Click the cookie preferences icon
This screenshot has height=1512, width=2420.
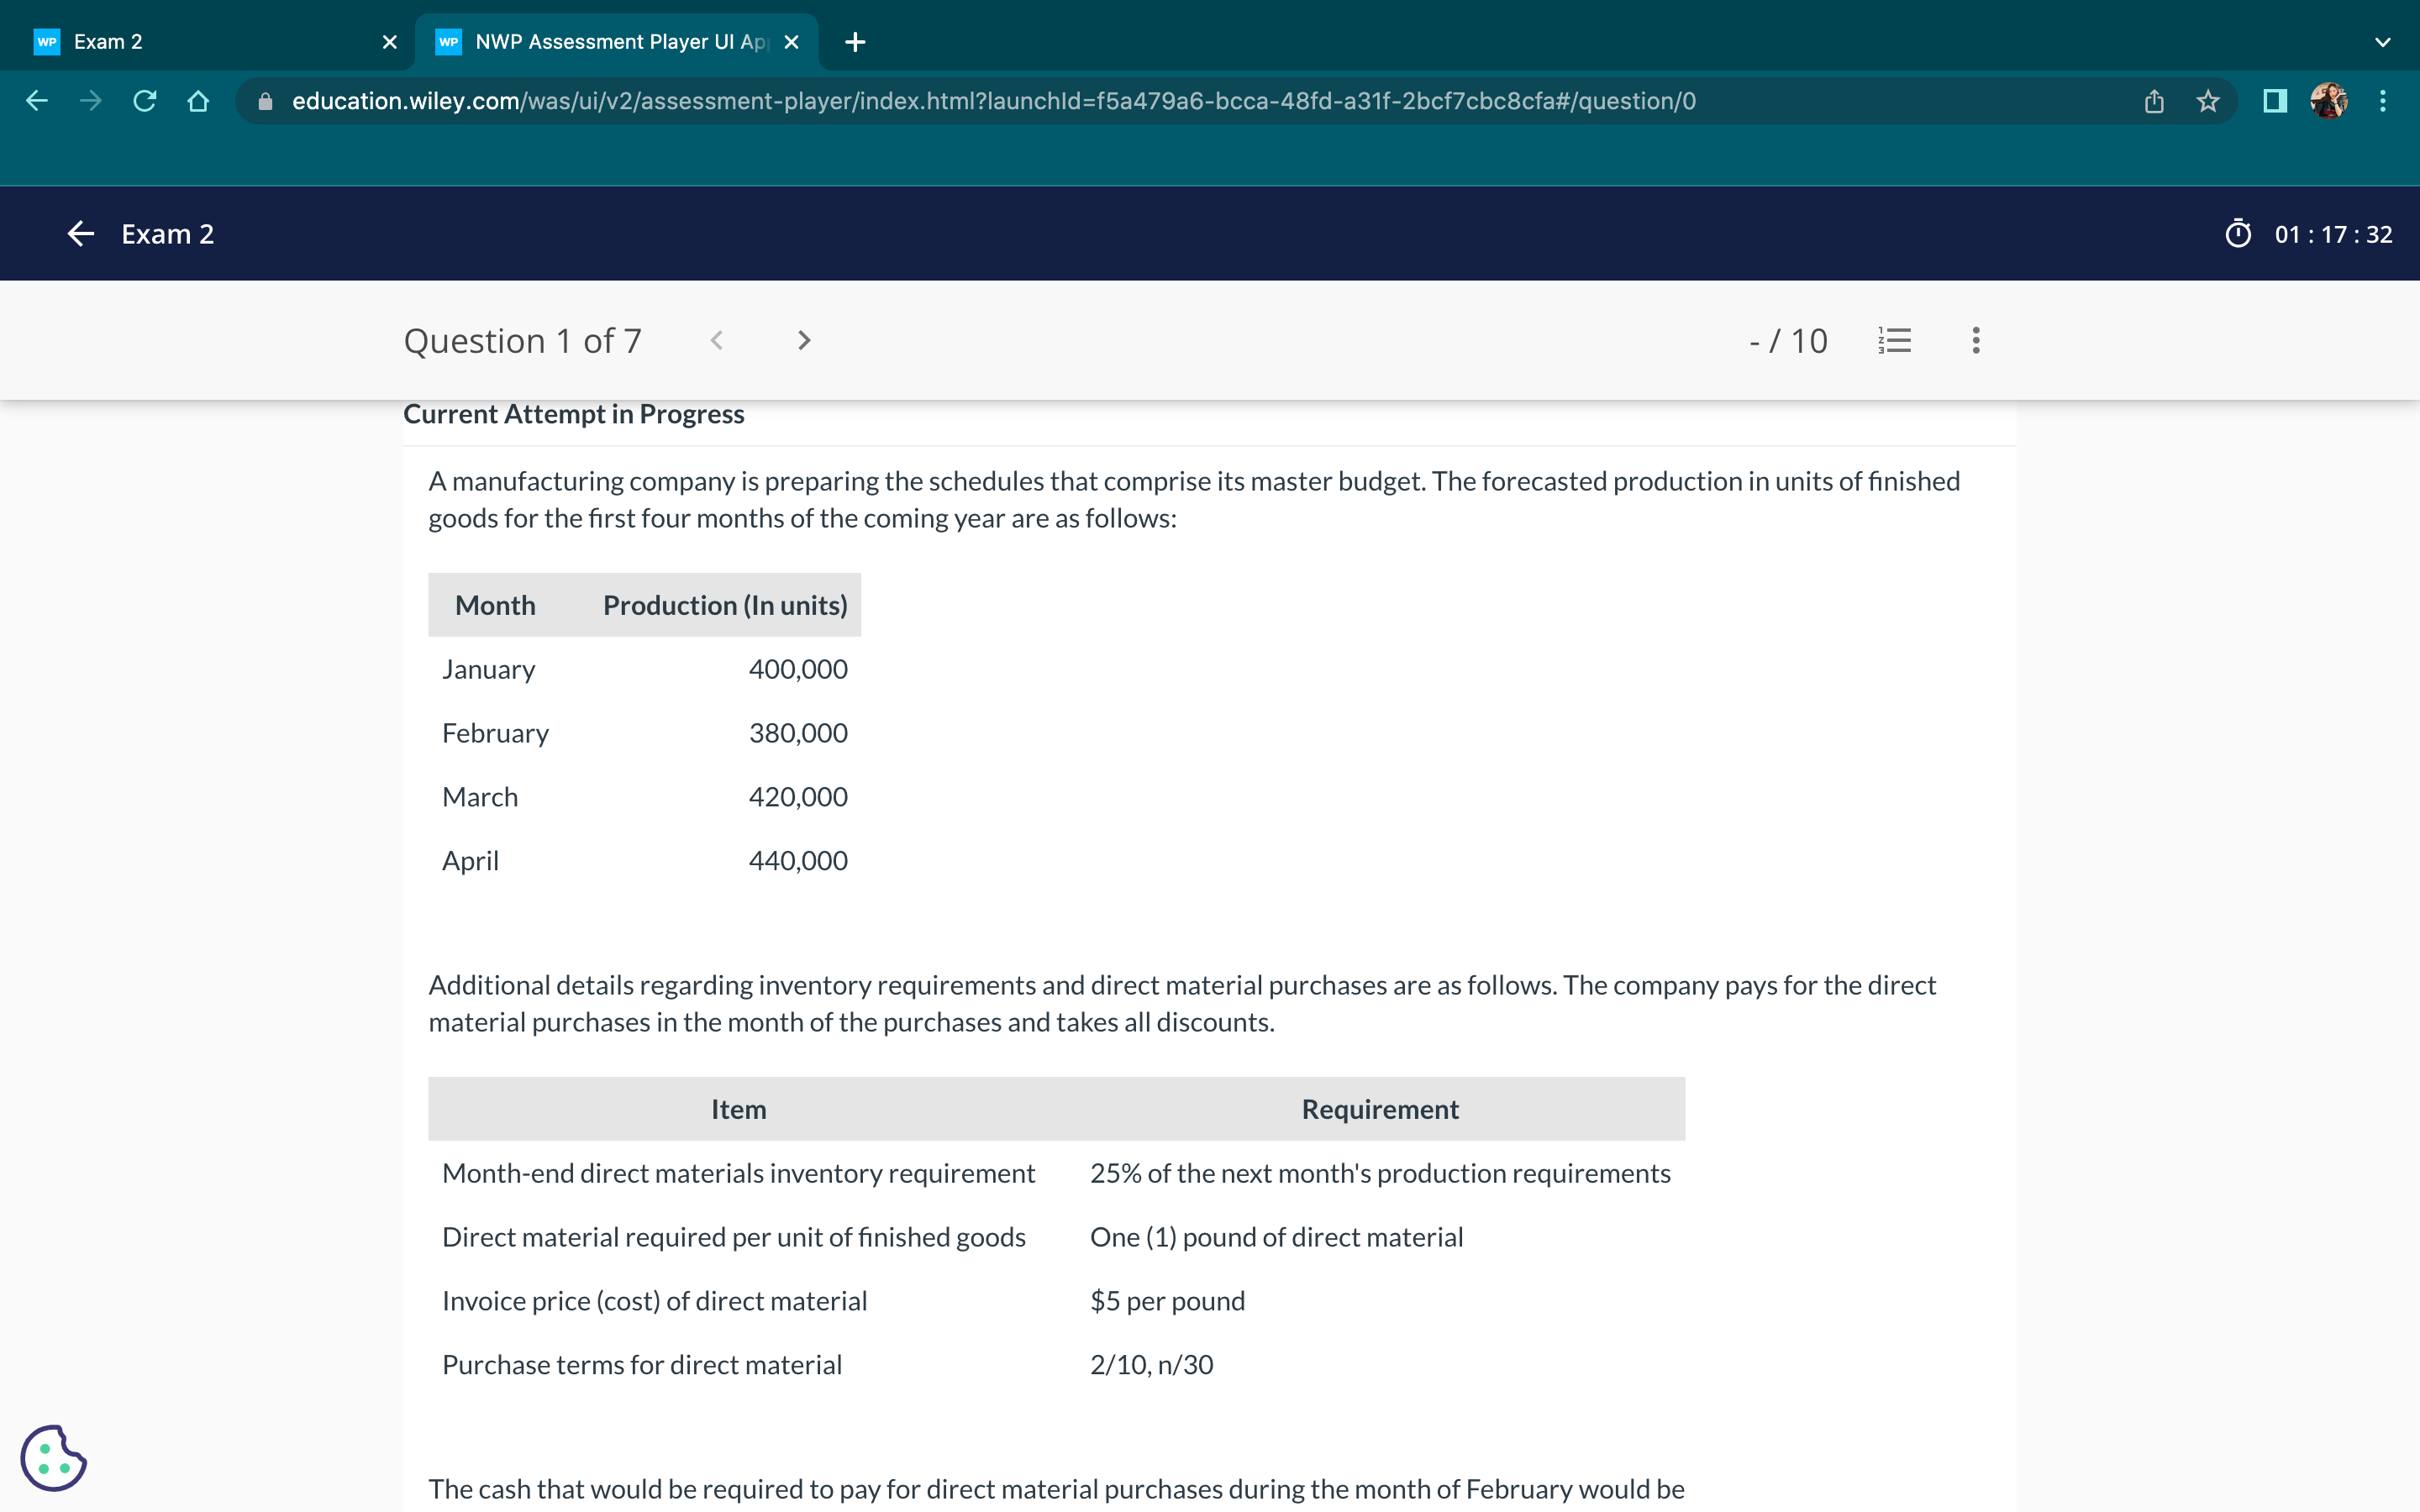[53, 1458]
